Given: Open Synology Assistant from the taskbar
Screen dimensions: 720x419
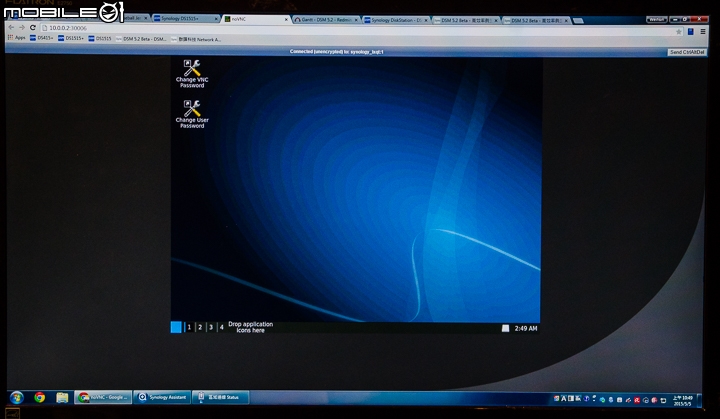Looking at the screenshot, I should pyautogui.click(x=162, y=397).
